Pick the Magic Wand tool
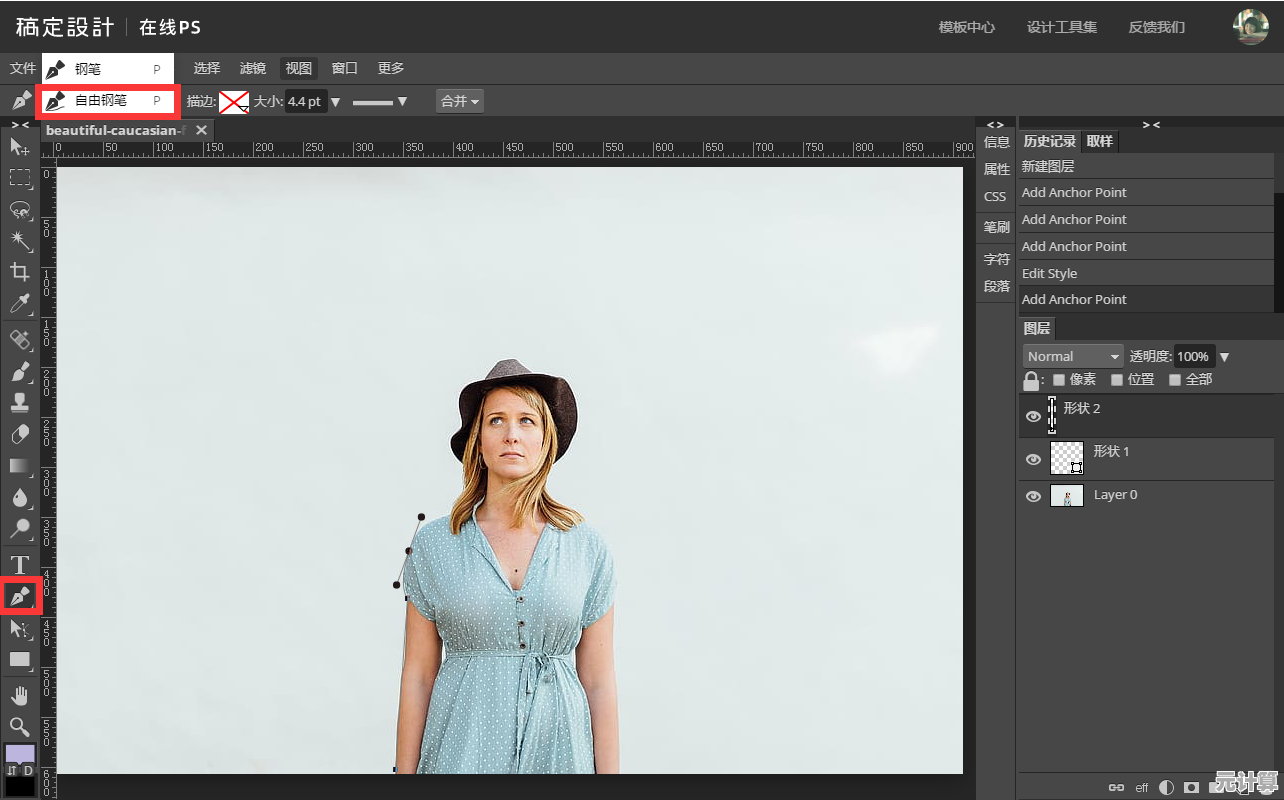This screenshot has width=1284, height=800. pyautogui.click(x=20, y=240)
